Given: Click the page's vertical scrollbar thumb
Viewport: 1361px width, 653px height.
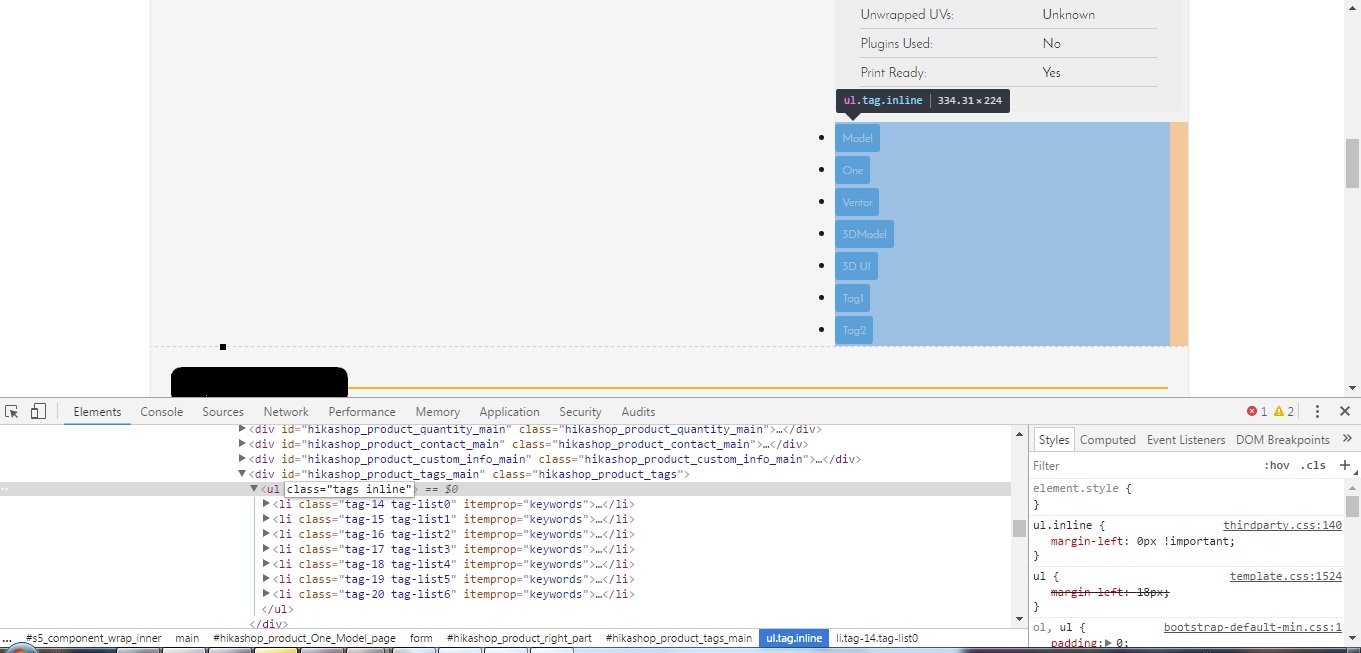Looking at the screenshot, I should coord(1352,163).
